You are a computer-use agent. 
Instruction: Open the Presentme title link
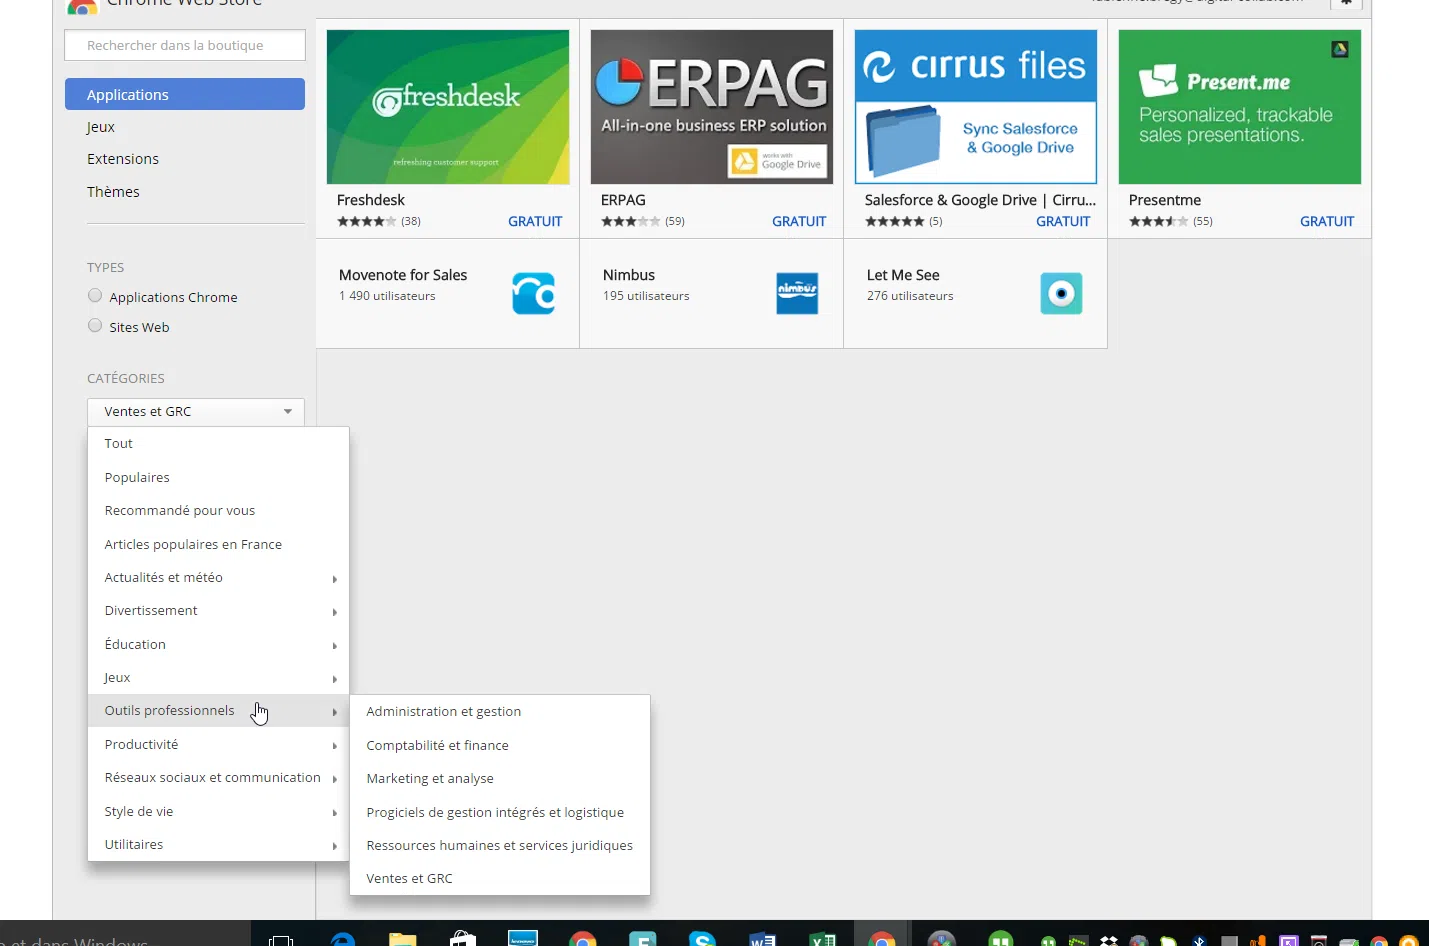[1165, 200]
